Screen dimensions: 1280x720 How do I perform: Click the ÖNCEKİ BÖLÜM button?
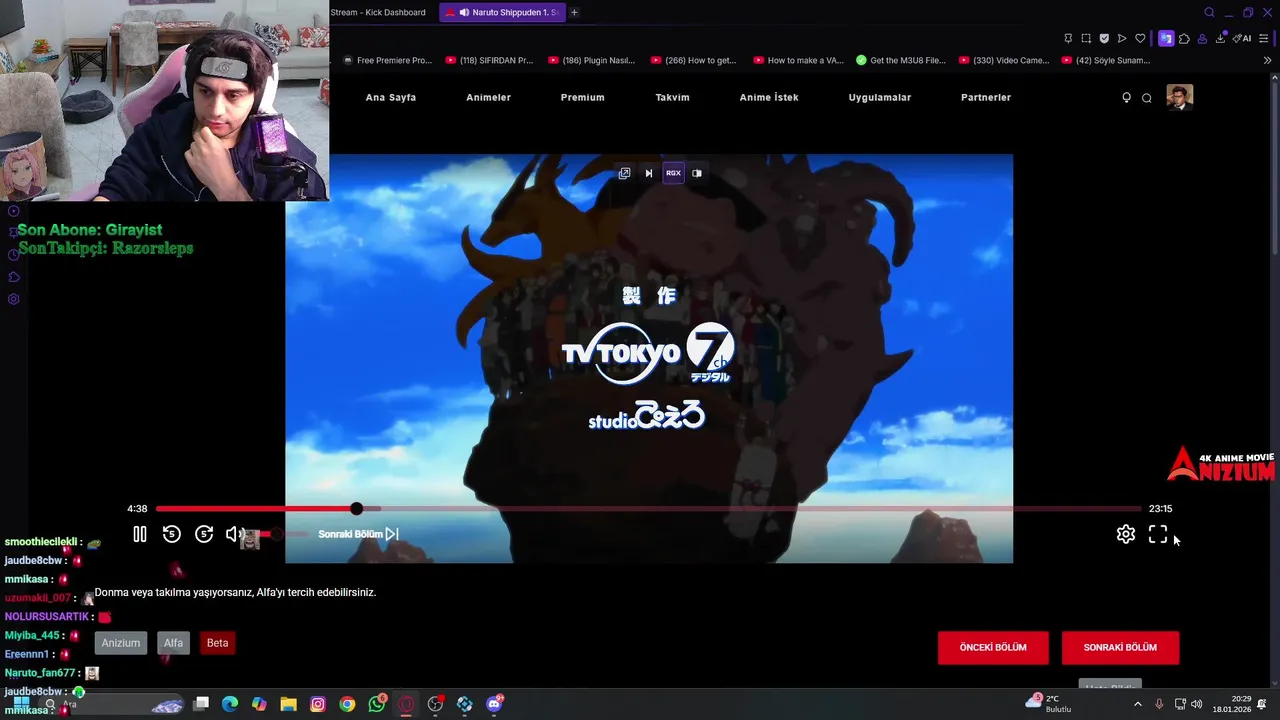tap(993, 647)
